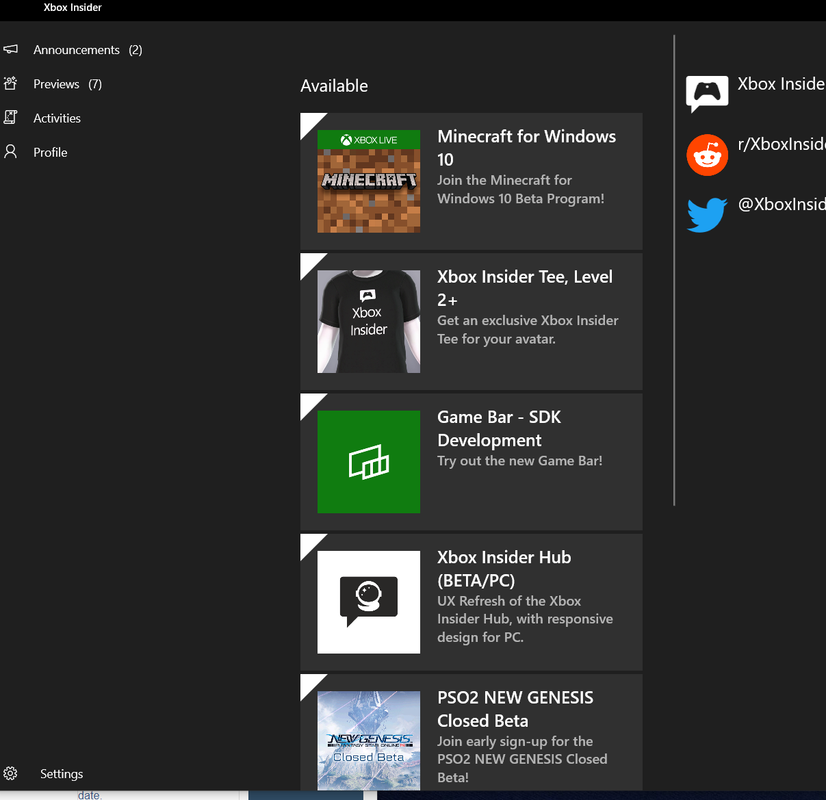Open Game Bar - SDK Development title
Screen dimensions: 826x800
499,428
